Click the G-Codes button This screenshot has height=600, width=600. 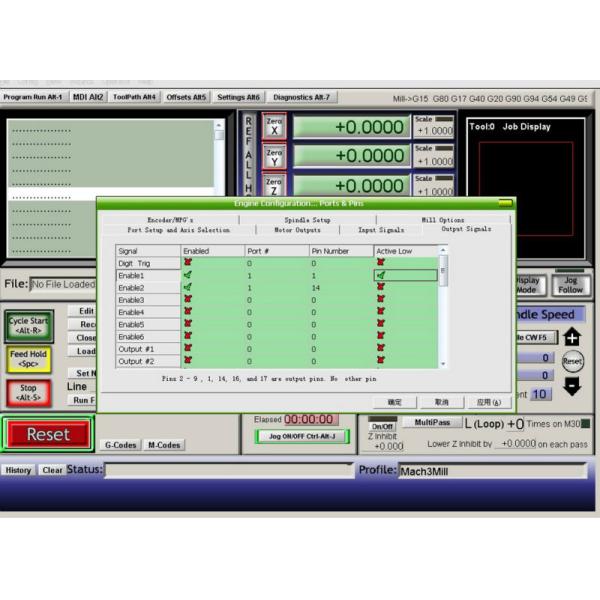[120, 445]
